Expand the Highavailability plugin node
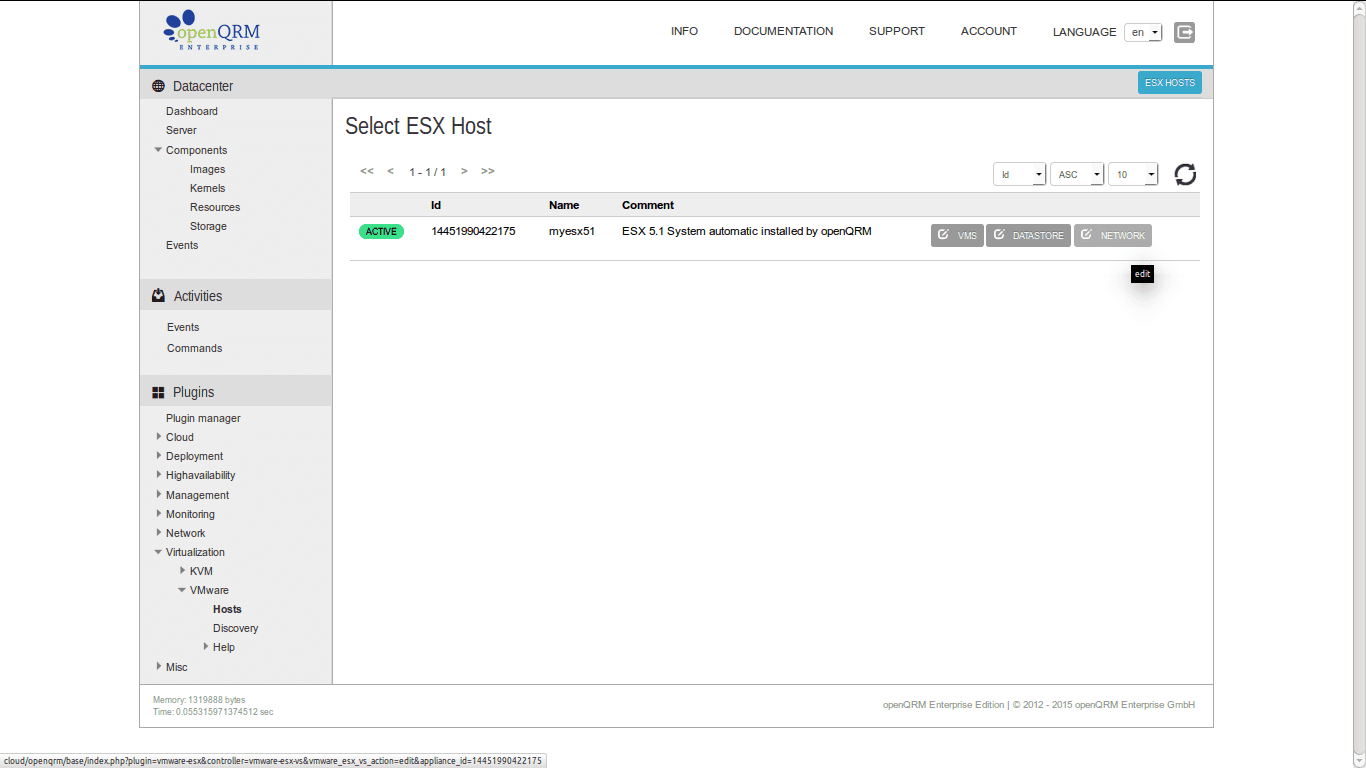Image resolution: width=1366 pixels, height=768 pixels. coord(158,475)
